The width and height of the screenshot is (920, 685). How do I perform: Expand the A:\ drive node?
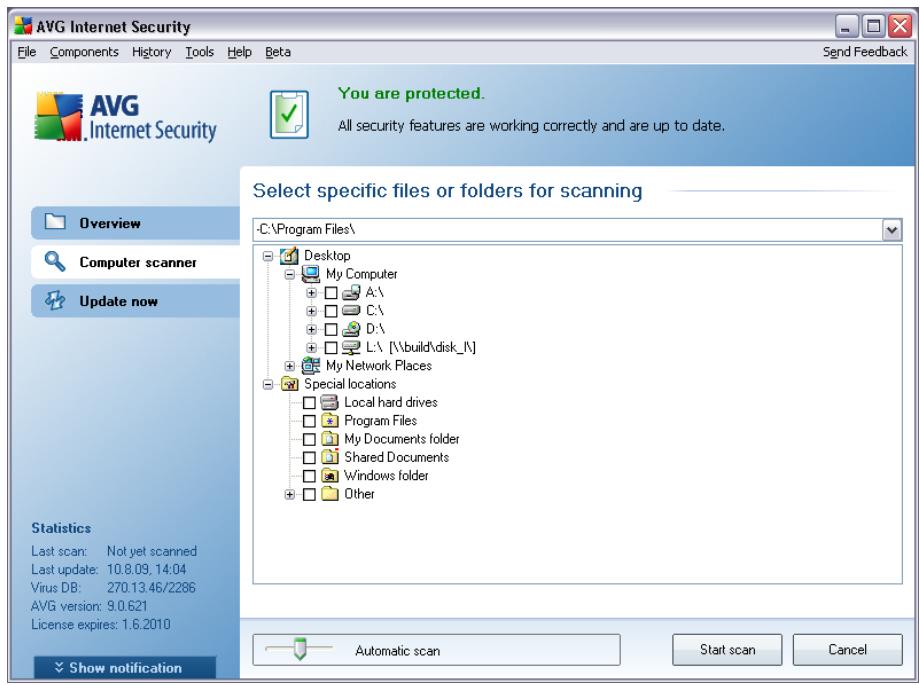[312, 293]
